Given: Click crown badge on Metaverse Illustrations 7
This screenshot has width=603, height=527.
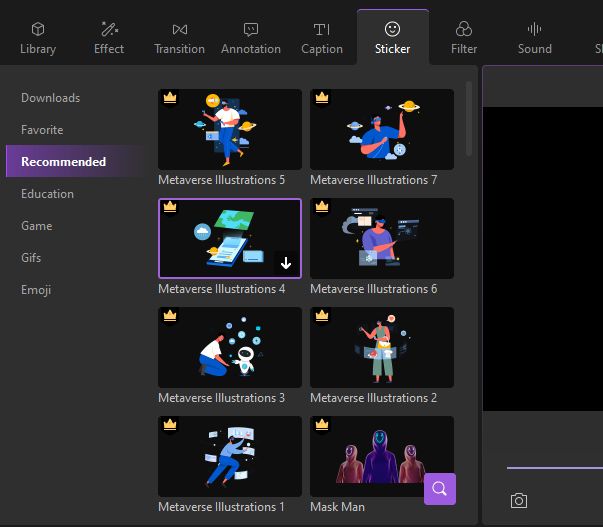Looking at the screenshot, I should [x=322, y=97].
